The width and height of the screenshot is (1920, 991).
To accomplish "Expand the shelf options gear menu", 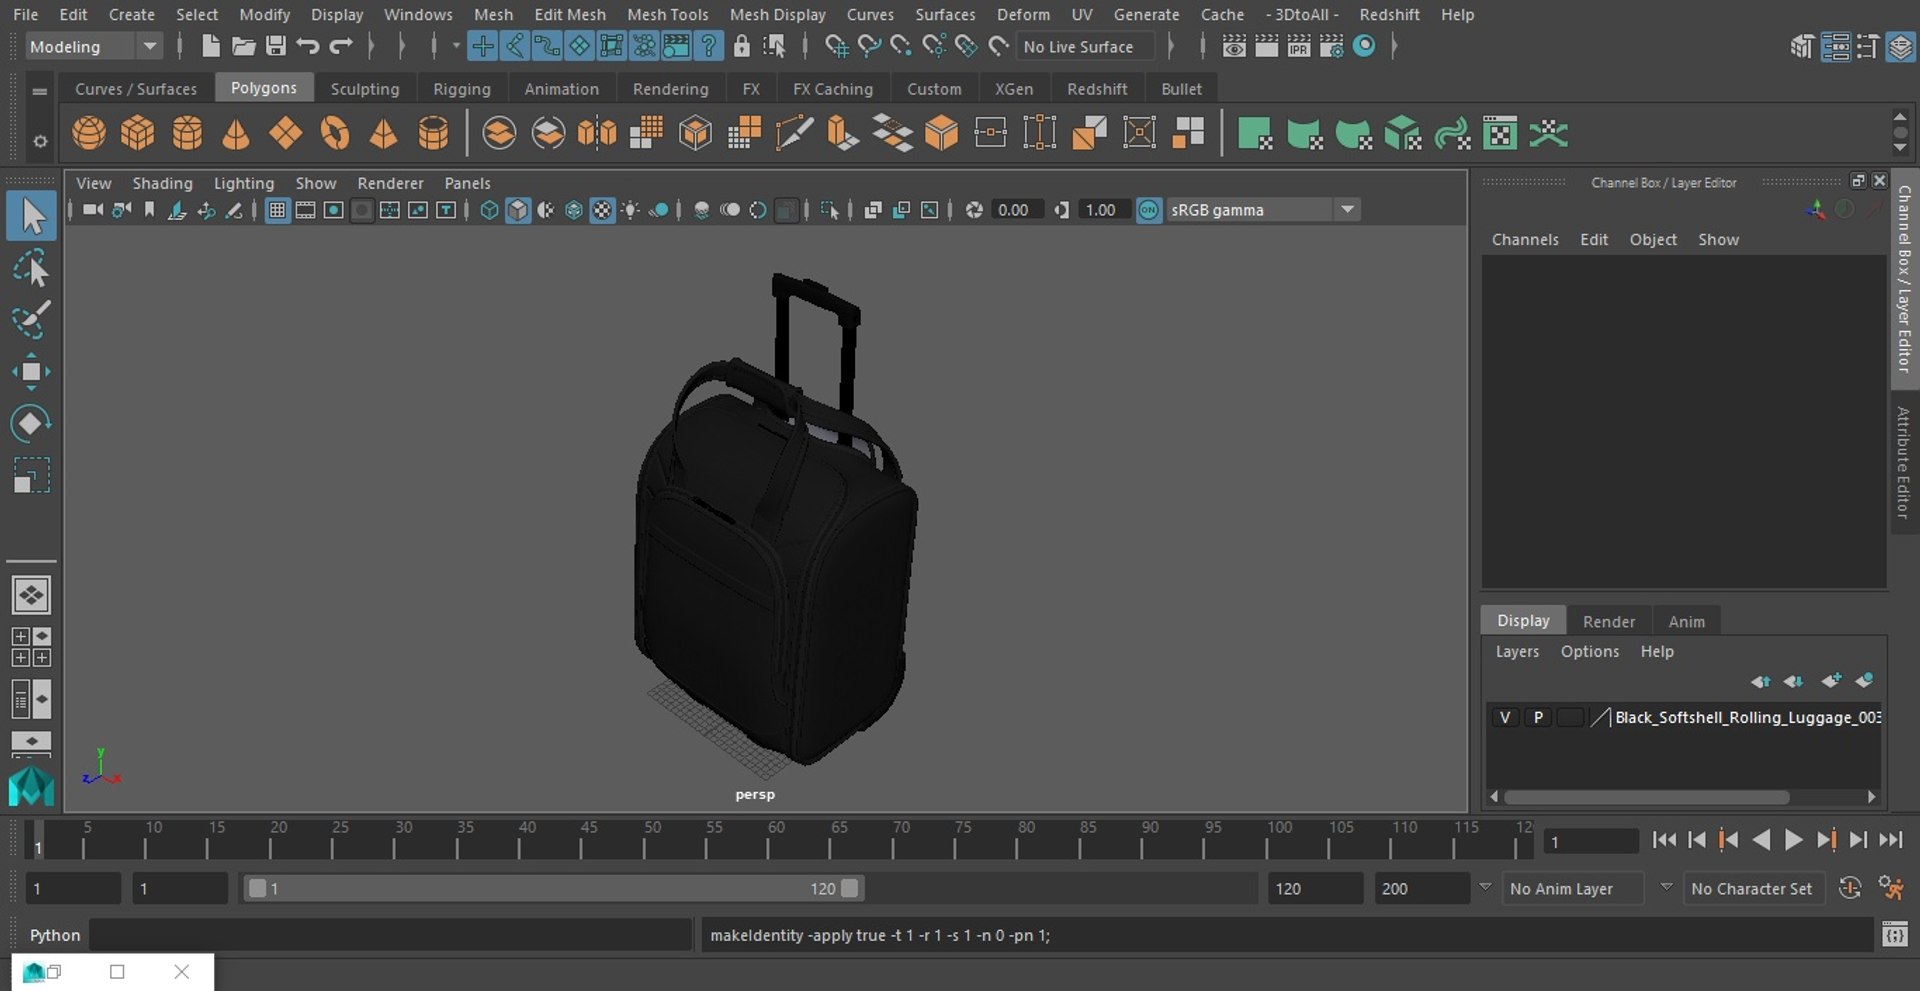I will coord(40,141).
